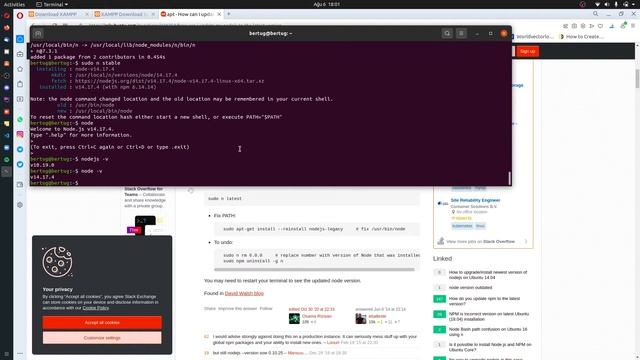The width and height of the screenshot is (640, 360).
Task: Open Terminal app menu dropdown in top bar
Action: 52,4
